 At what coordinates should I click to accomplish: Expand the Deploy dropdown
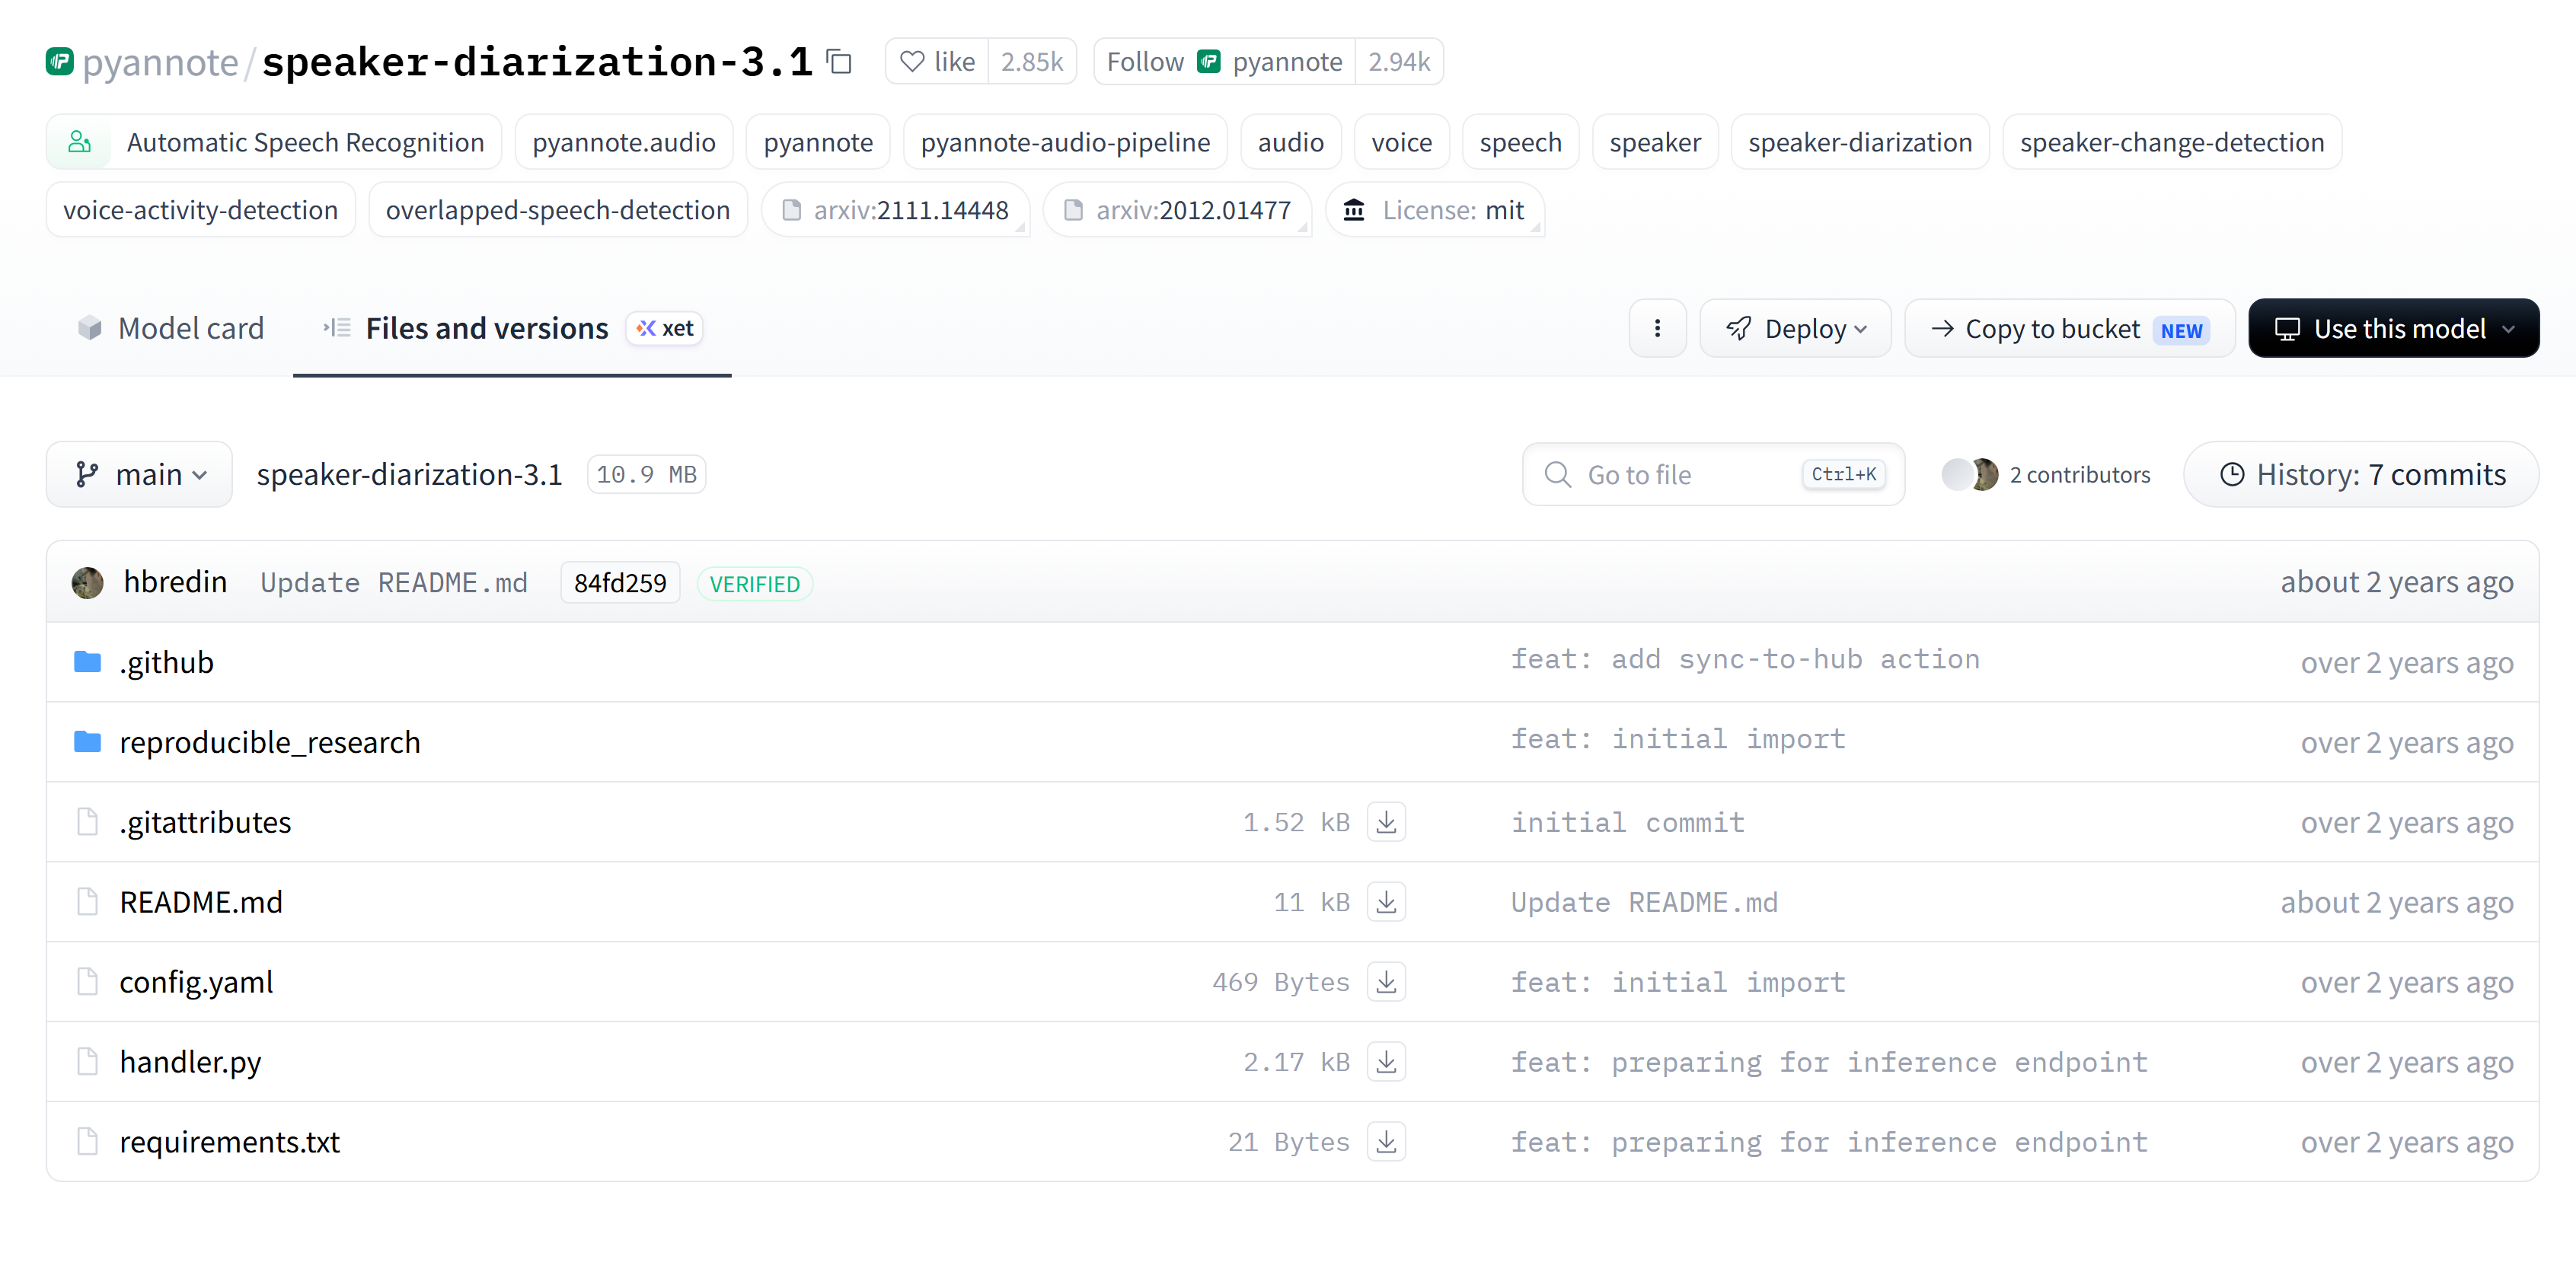coord(1795,328)
